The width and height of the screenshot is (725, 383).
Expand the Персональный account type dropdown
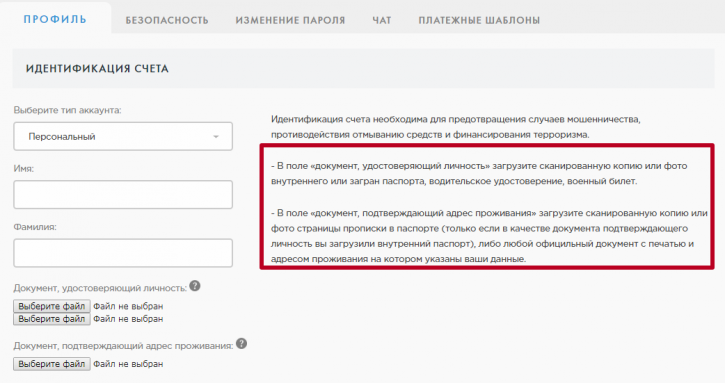click(x=123, y=136)
